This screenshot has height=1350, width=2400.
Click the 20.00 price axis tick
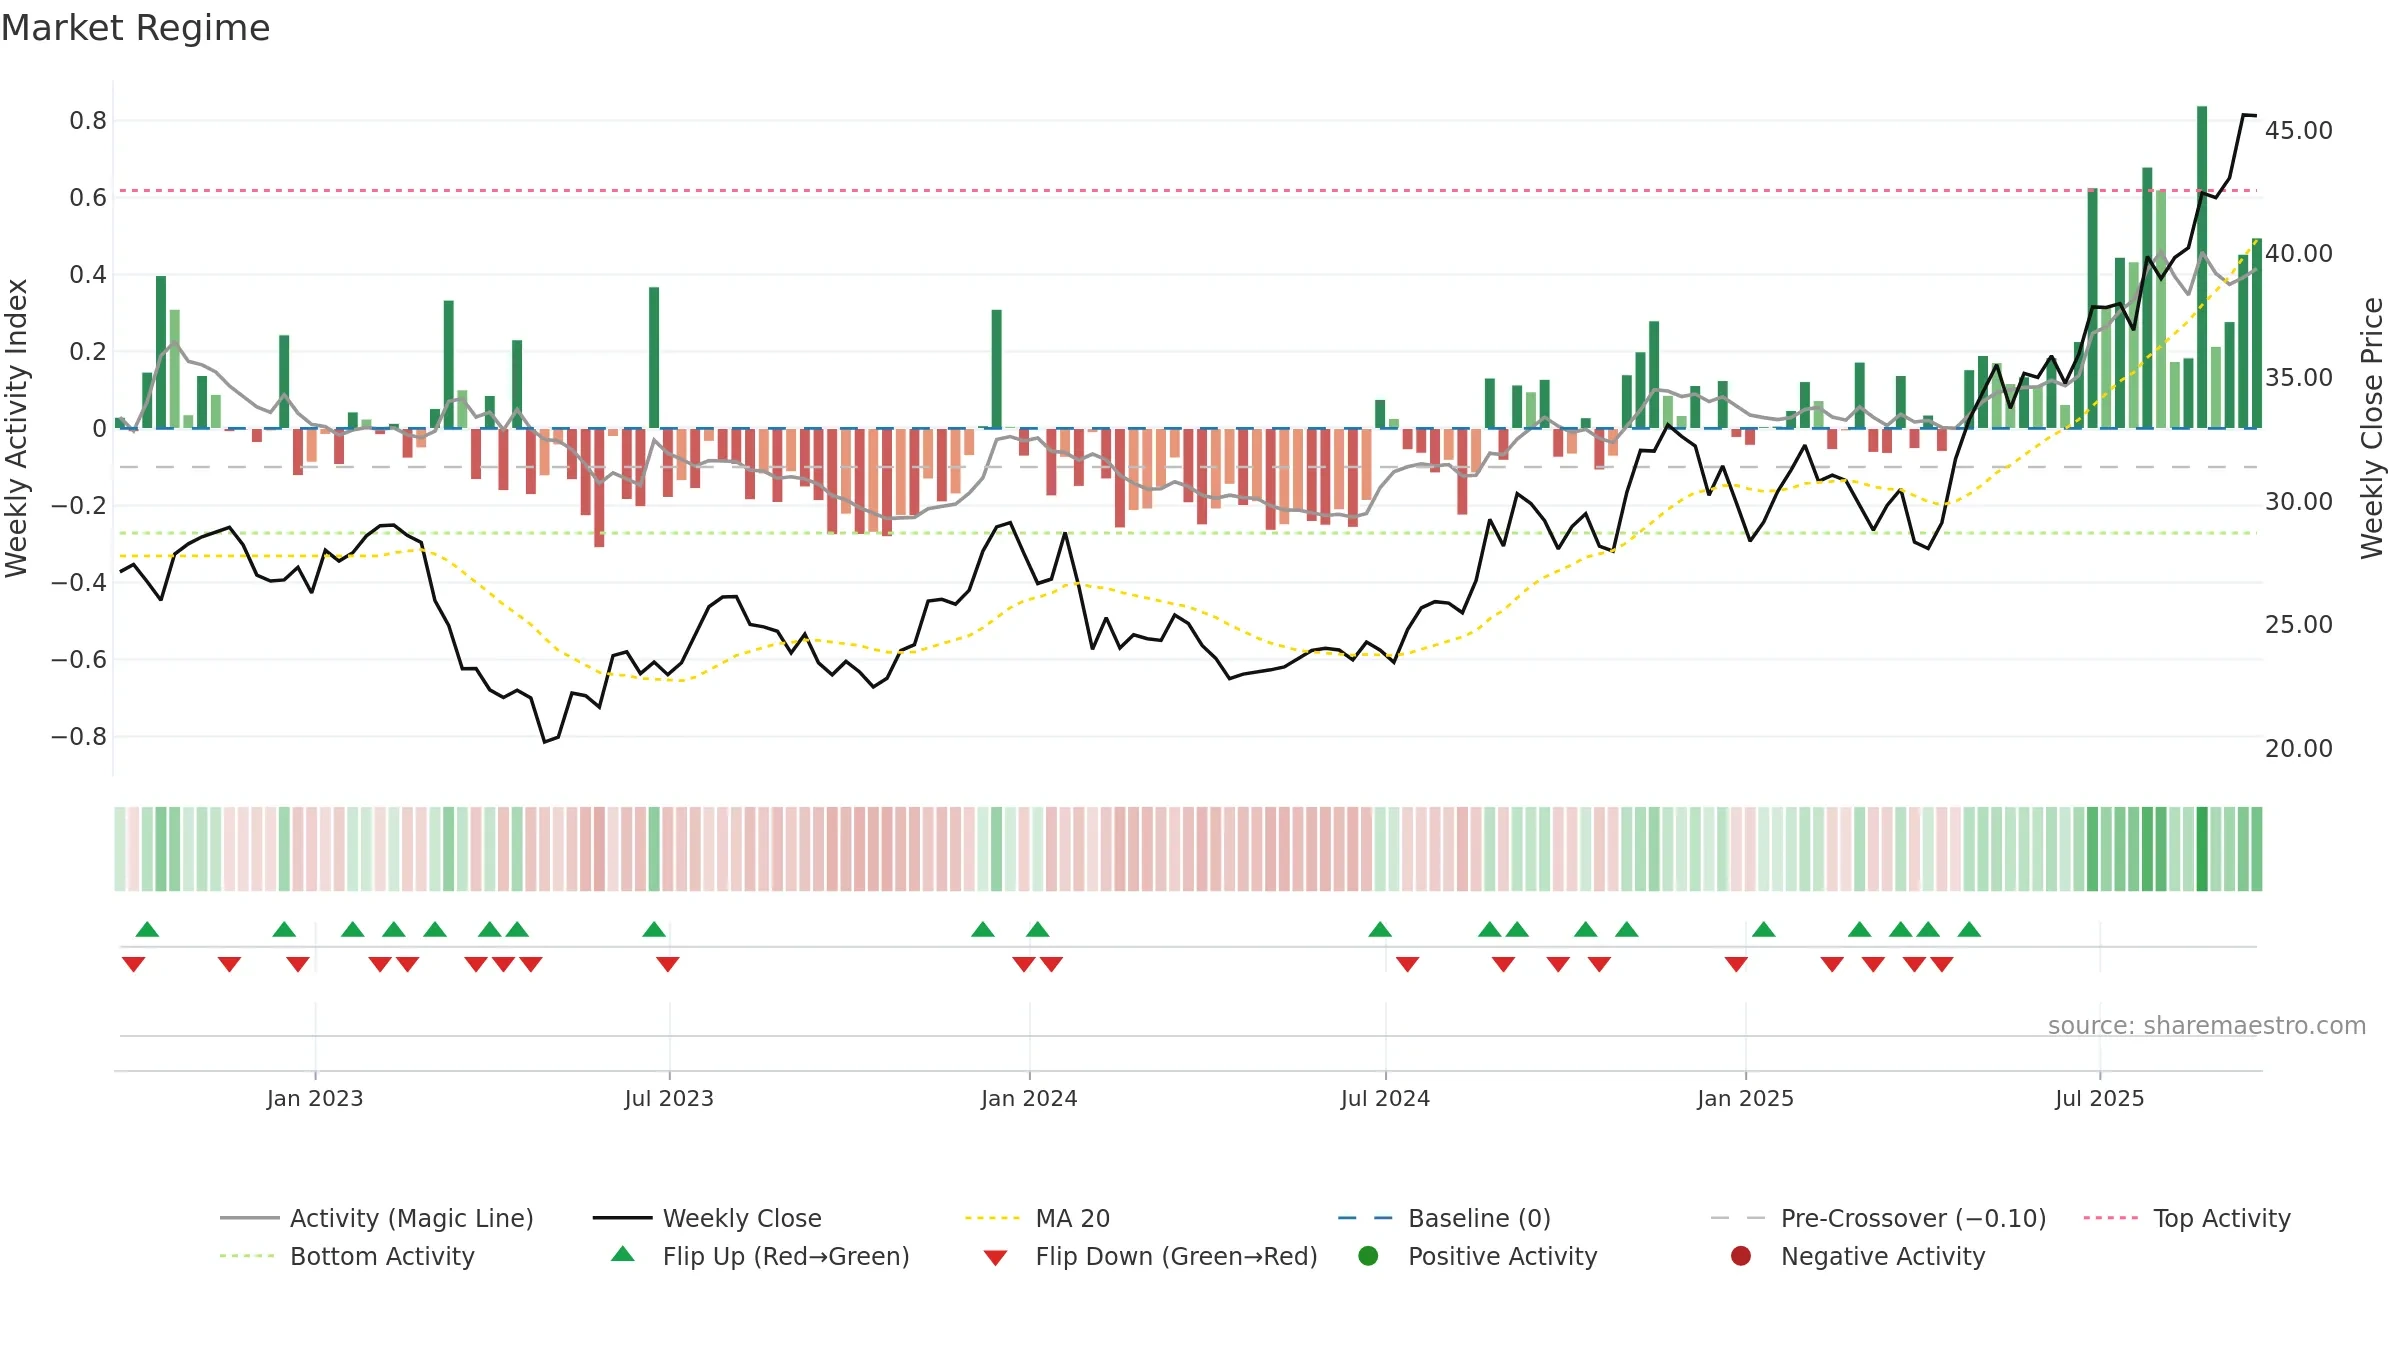tap(2298, 748)
